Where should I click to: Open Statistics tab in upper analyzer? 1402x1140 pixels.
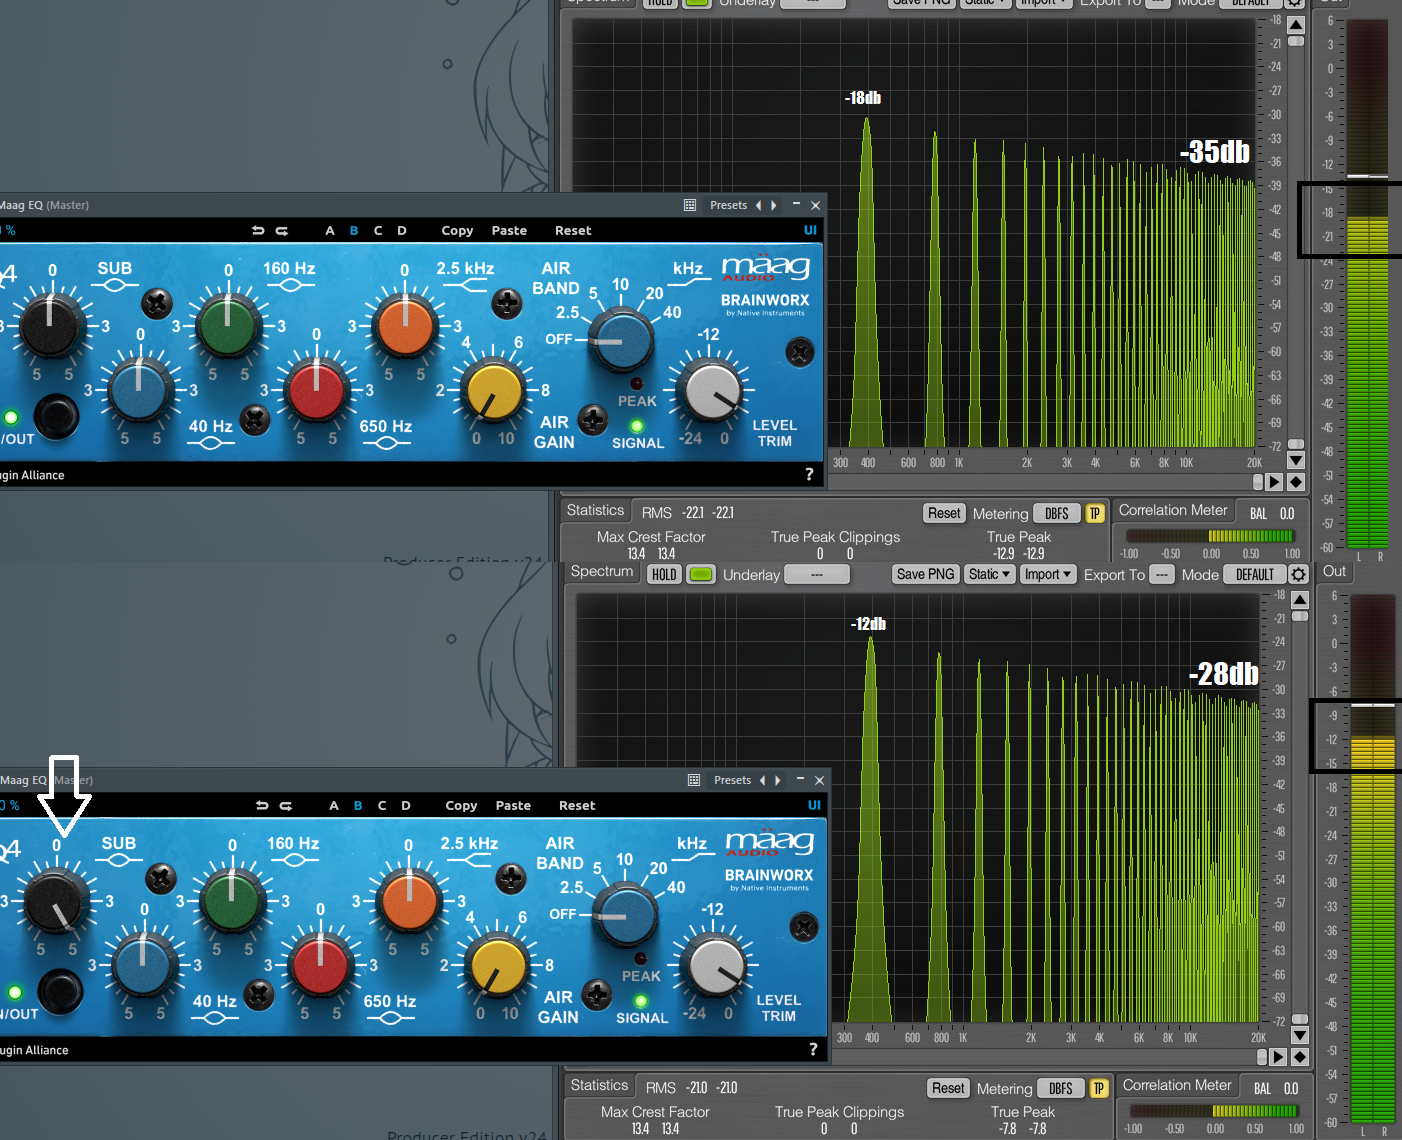(x=595, y=510)
